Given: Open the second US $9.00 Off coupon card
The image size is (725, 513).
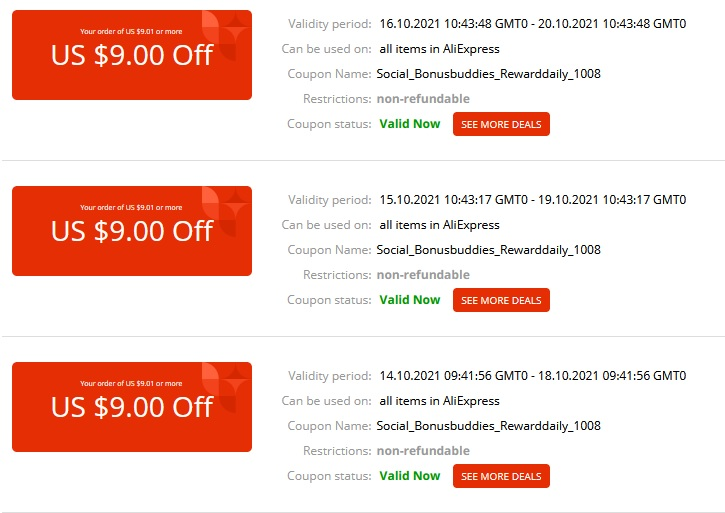Looking at the screenshot, I should pyautogui.click(x=132, y=231).
